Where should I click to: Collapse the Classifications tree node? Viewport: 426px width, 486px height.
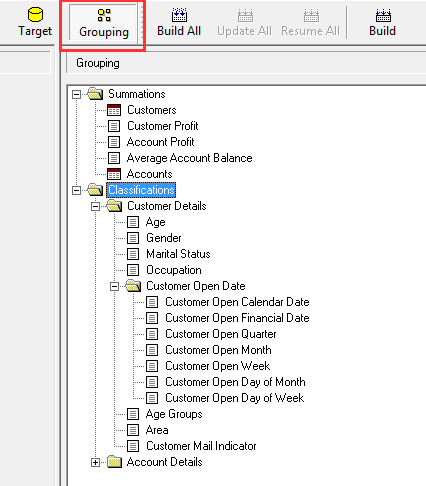[76, 190]
